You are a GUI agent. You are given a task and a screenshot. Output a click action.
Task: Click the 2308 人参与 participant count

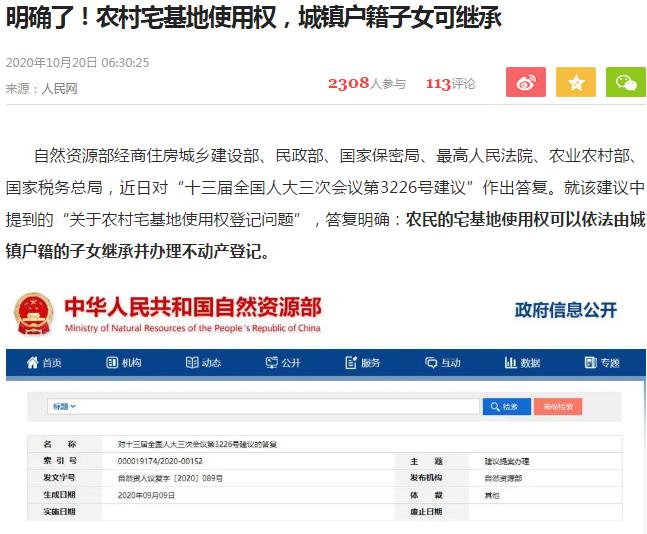coord(366,84)
